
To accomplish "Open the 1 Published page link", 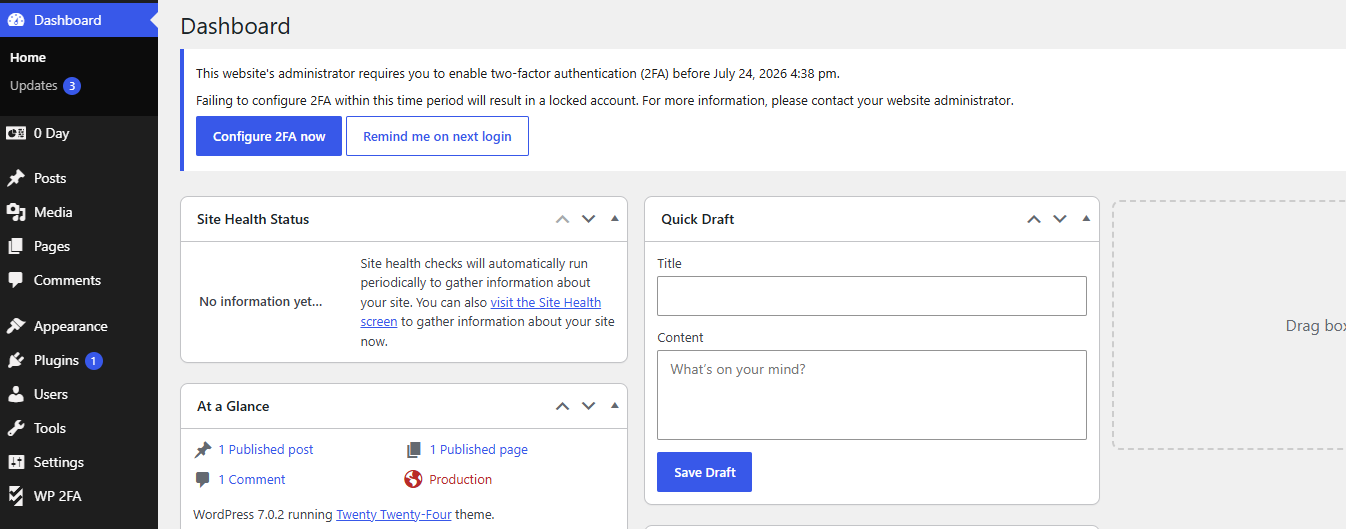I will [x=479, y=450].
